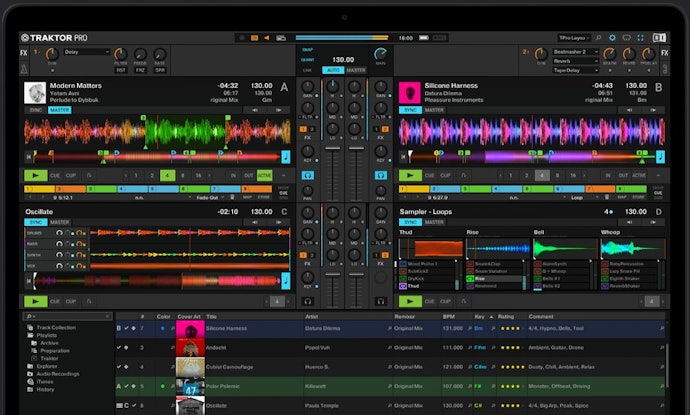Toggle SYNC on Deck A
This screenshot has height=415, width=690.
(x=35, y=110)
